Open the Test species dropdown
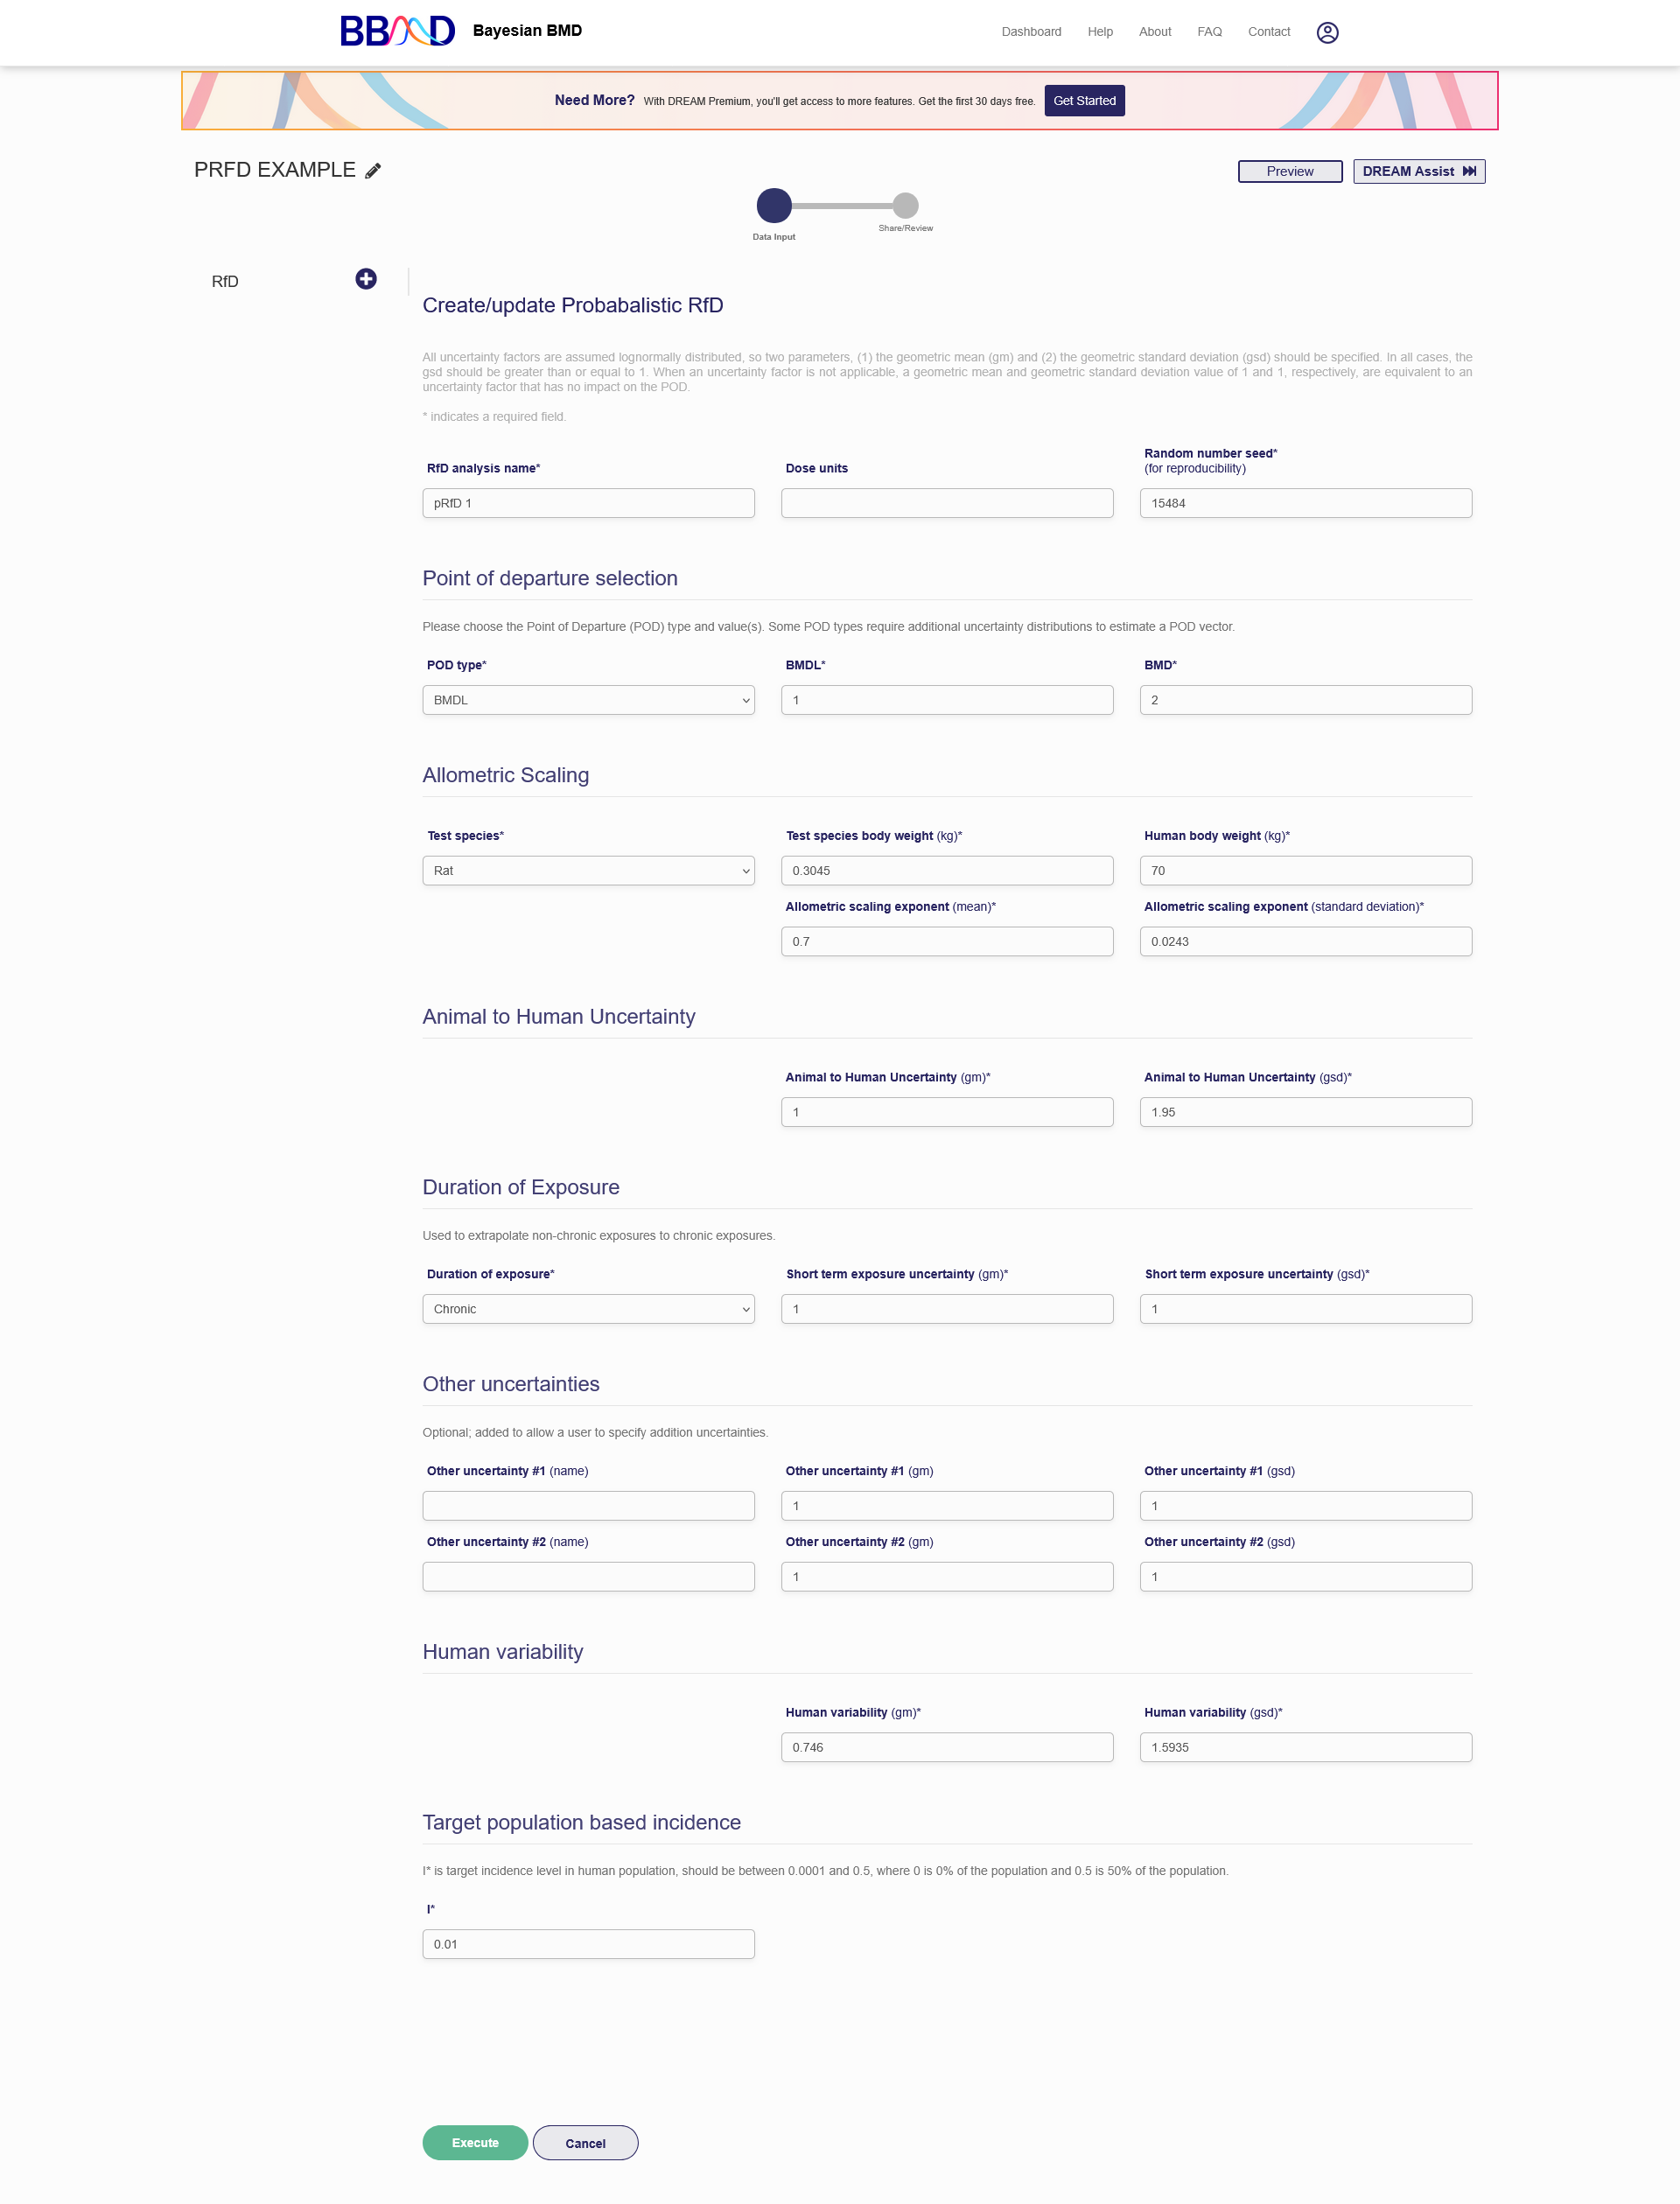Screen dimensions: 1680x2204 (588, 871)
